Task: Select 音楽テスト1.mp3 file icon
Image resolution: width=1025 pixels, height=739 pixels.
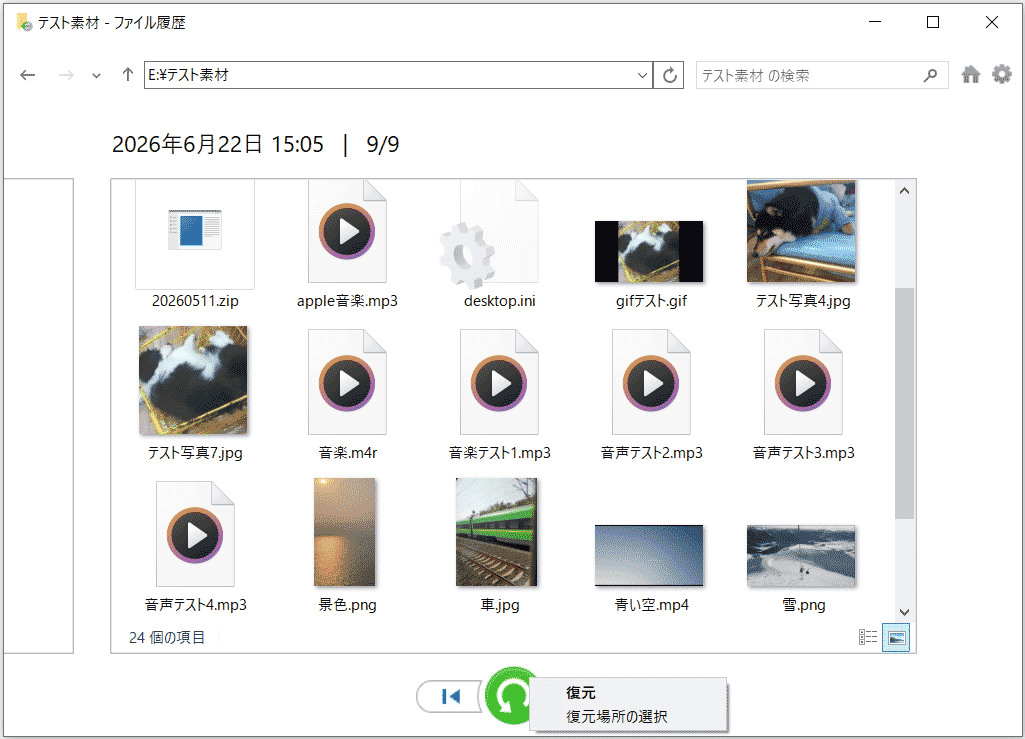Action: pos(499,382)
